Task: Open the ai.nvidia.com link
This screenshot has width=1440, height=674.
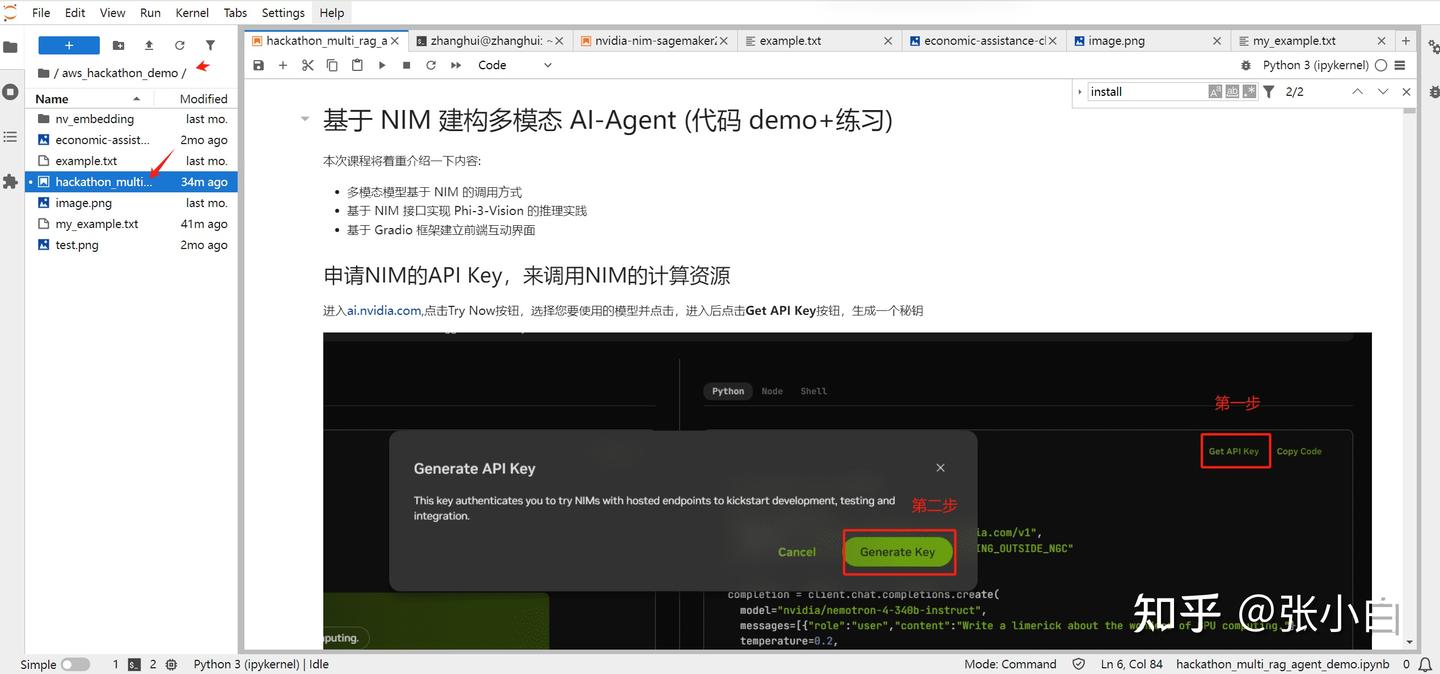Action: tap(384, 310)
